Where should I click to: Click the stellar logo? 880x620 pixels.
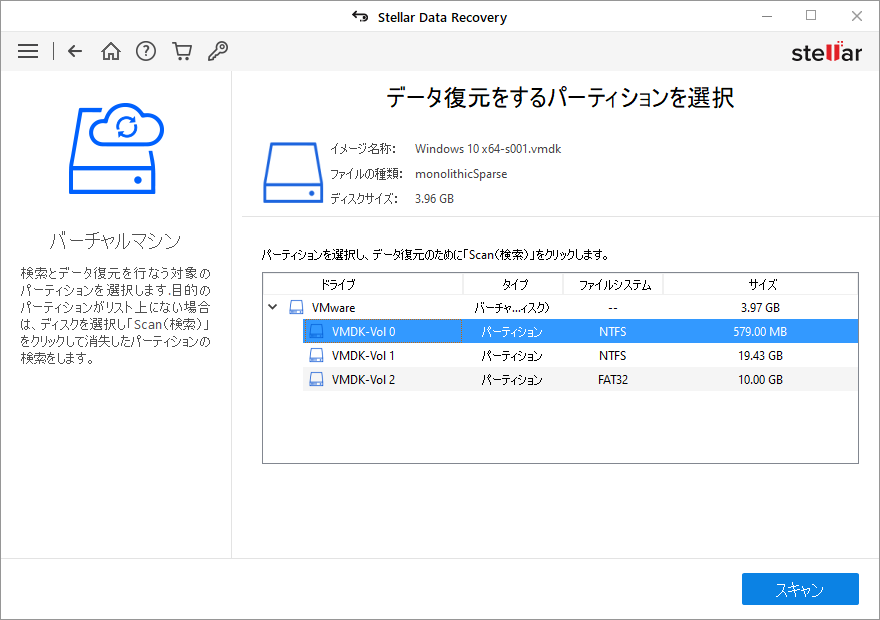[826, 52]
